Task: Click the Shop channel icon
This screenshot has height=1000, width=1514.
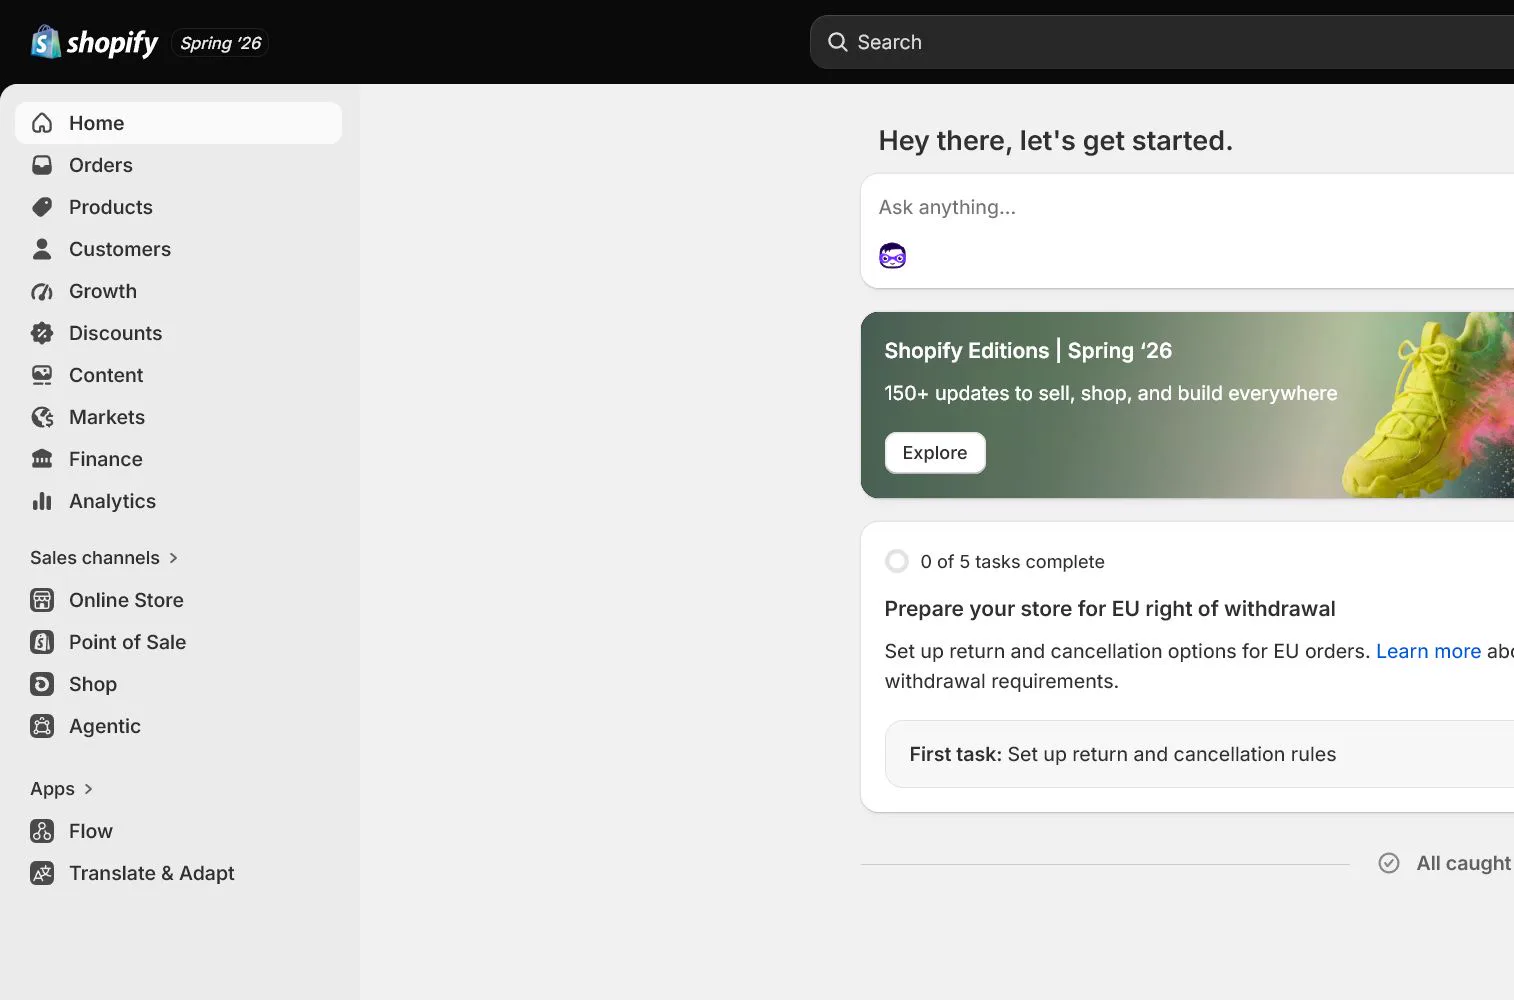Action: [x=42, y=684]
